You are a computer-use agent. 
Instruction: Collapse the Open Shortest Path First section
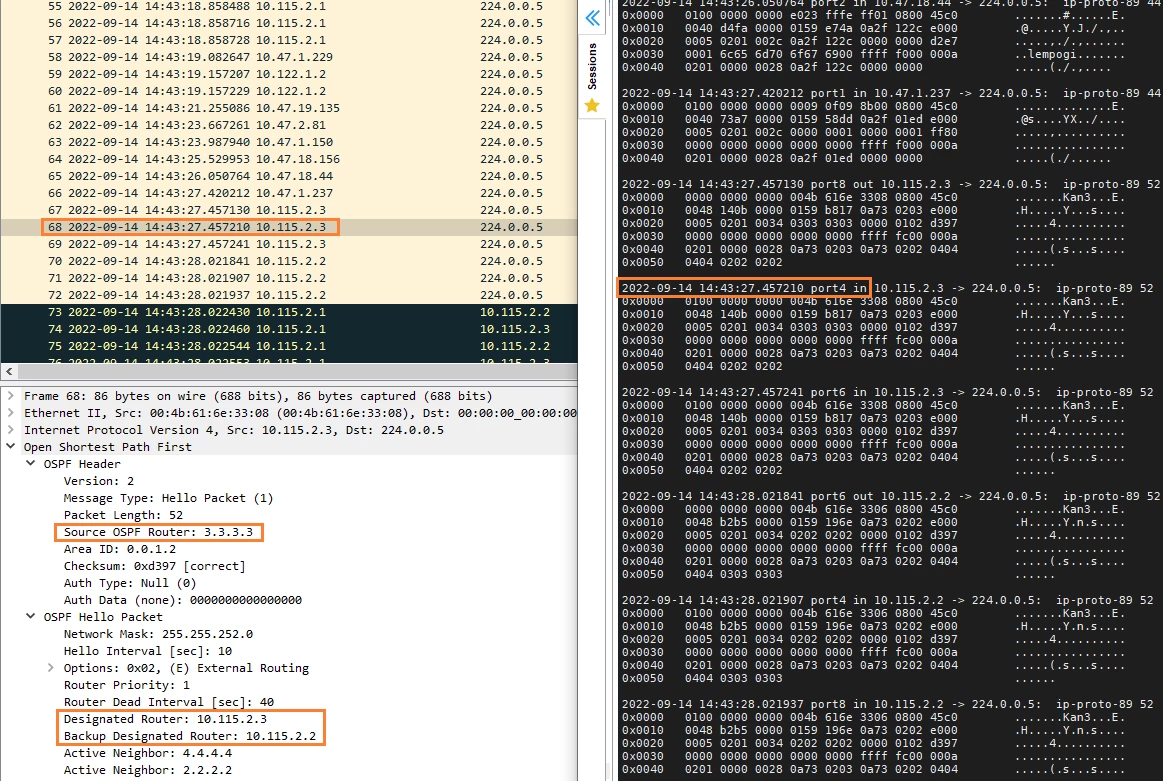pyautogui.click(x=10, y=447)
